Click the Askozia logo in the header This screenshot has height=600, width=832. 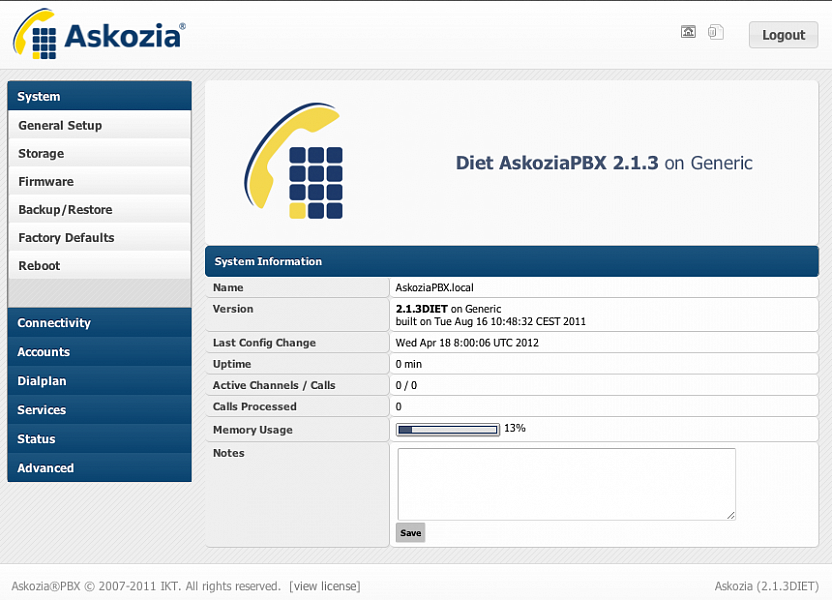99,33
